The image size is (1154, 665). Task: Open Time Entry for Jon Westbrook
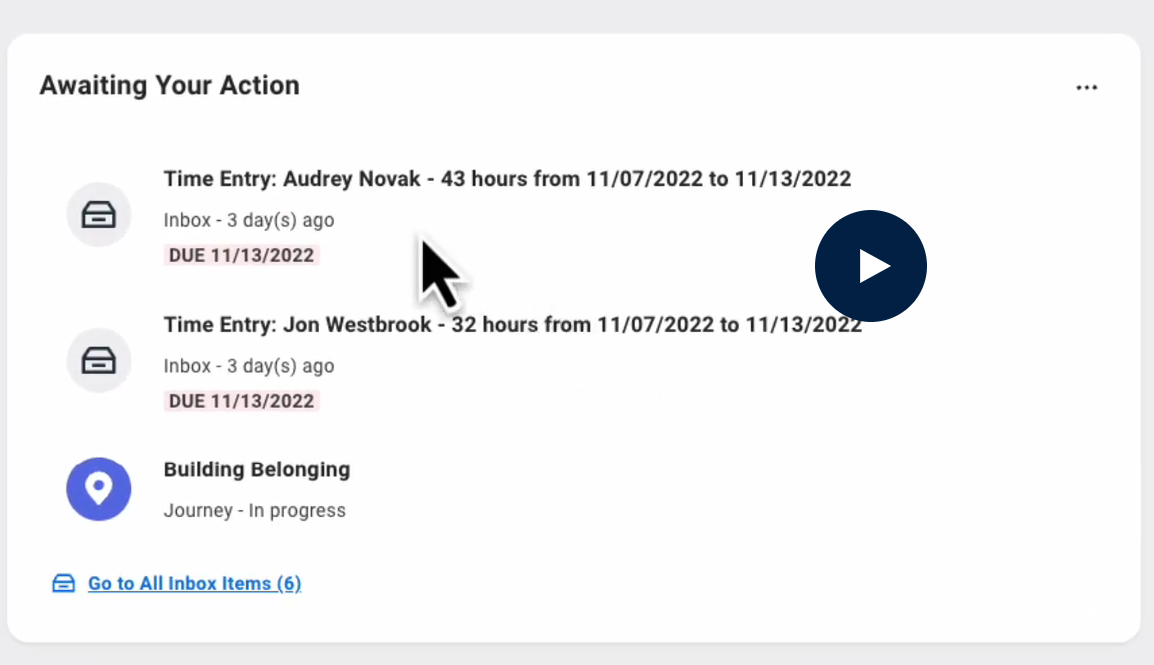tap(512, 325)
